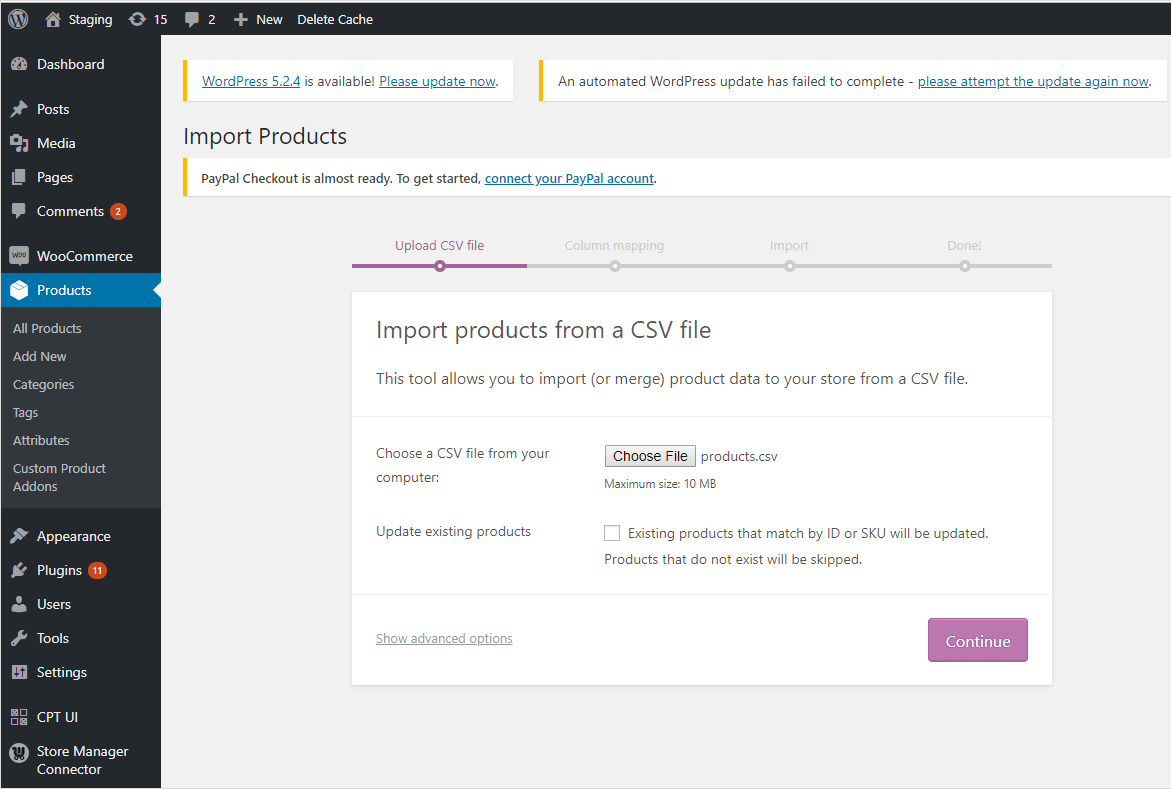Viewport: 1171px width, 789px height.
Task: Open the comments bubble icon in admin bar
Action: [192, 20]
